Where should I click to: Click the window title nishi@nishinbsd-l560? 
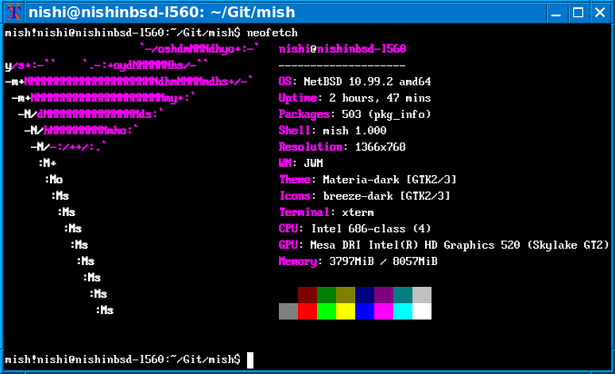point(162,12)
